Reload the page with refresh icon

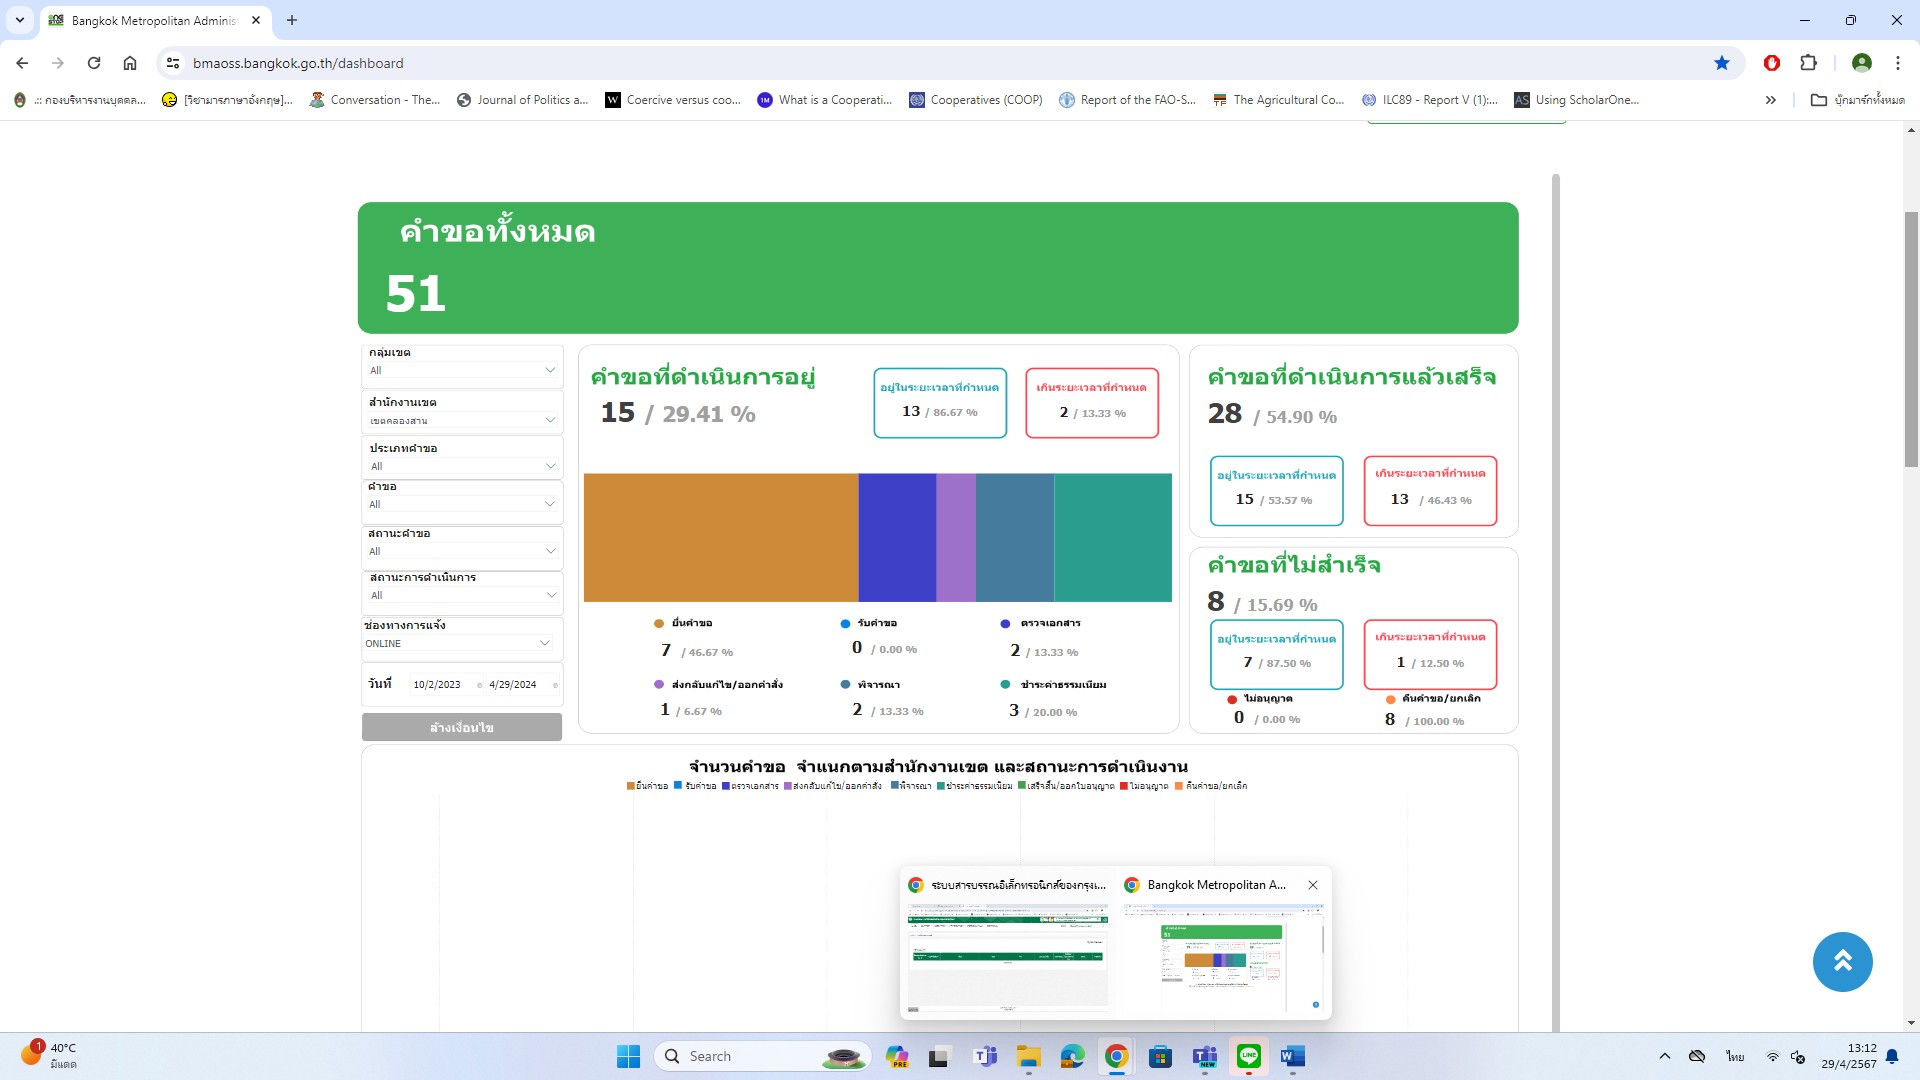[94, 63]
